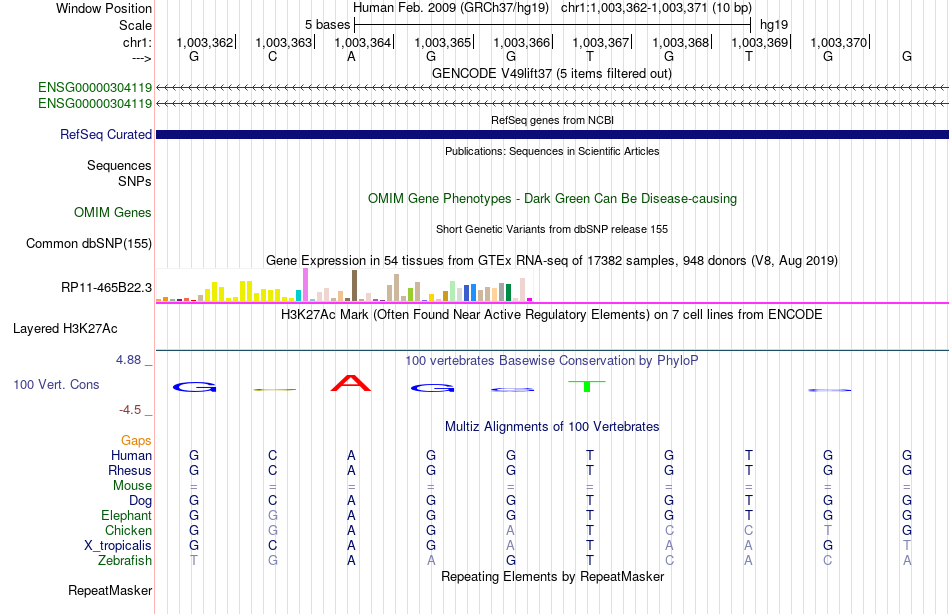
Task: Click the SNPs track label
Action: click(x=135, y=181)
